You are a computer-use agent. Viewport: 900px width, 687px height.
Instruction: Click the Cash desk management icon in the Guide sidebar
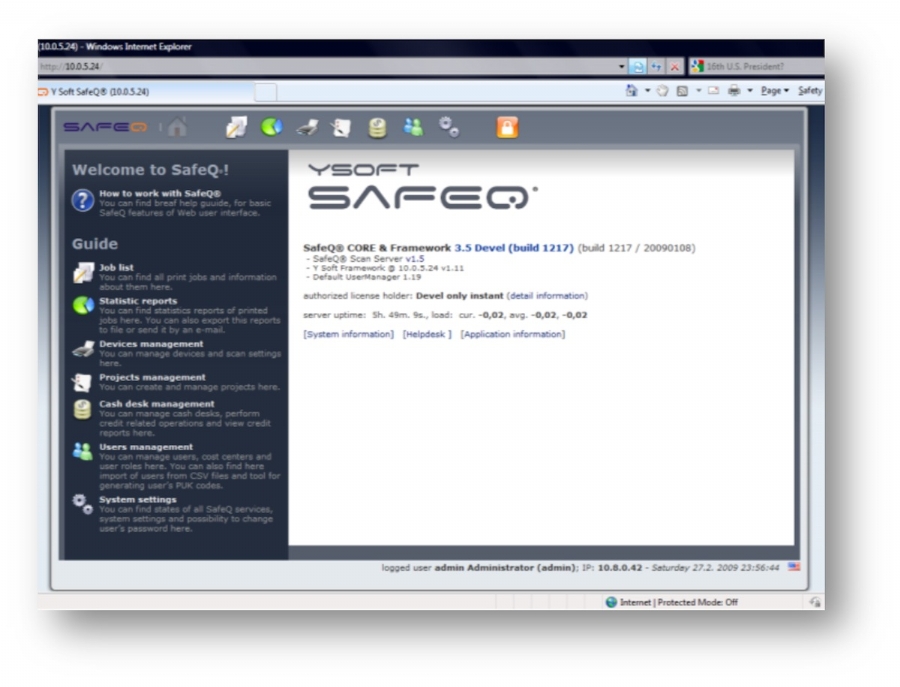click(x=82, y=410)
